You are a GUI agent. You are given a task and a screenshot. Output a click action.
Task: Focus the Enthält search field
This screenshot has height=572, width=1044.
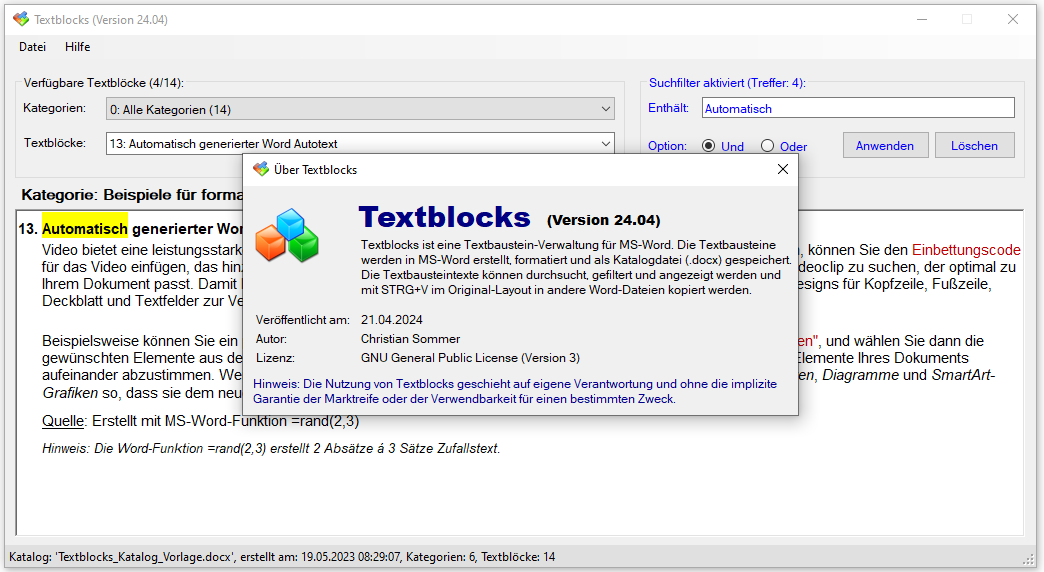(x=858, y=108)
